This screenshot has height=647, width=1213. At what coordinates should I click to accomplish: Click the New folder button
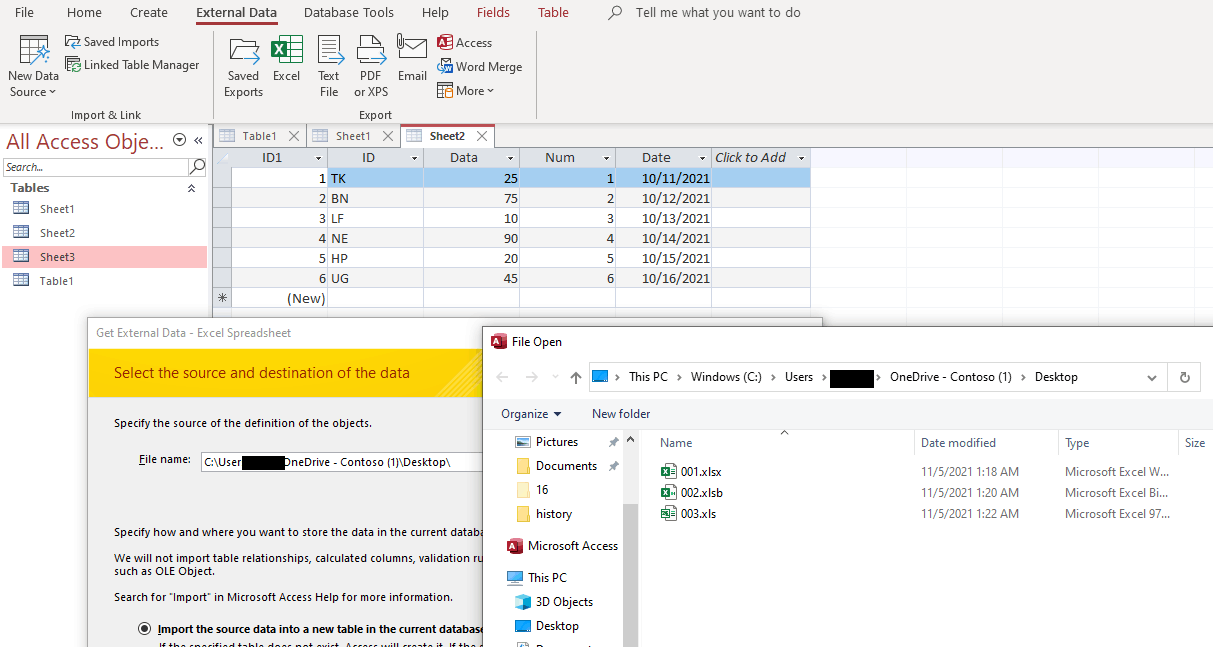[x=621, y=414]
